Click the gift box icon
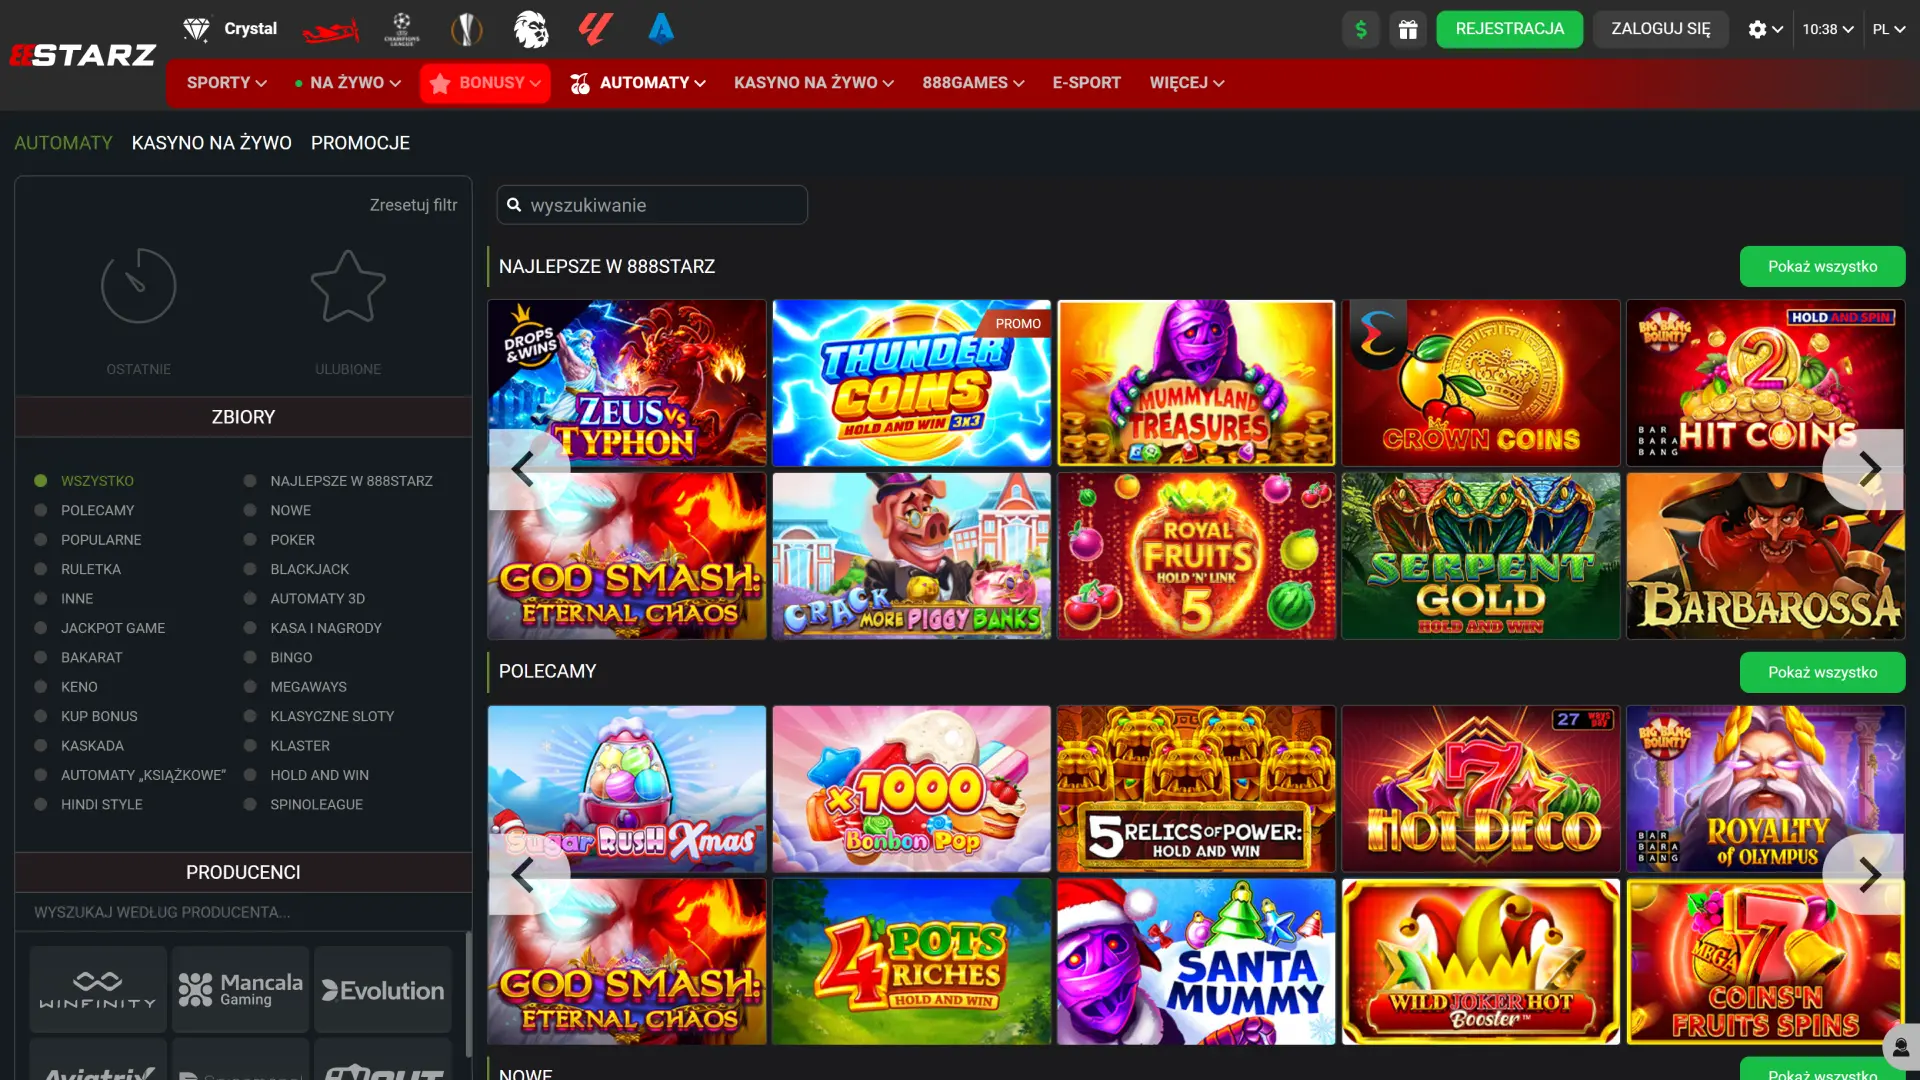Image resolution: width=1920 pixels, height=1080 pixels. pos(1408,29)
